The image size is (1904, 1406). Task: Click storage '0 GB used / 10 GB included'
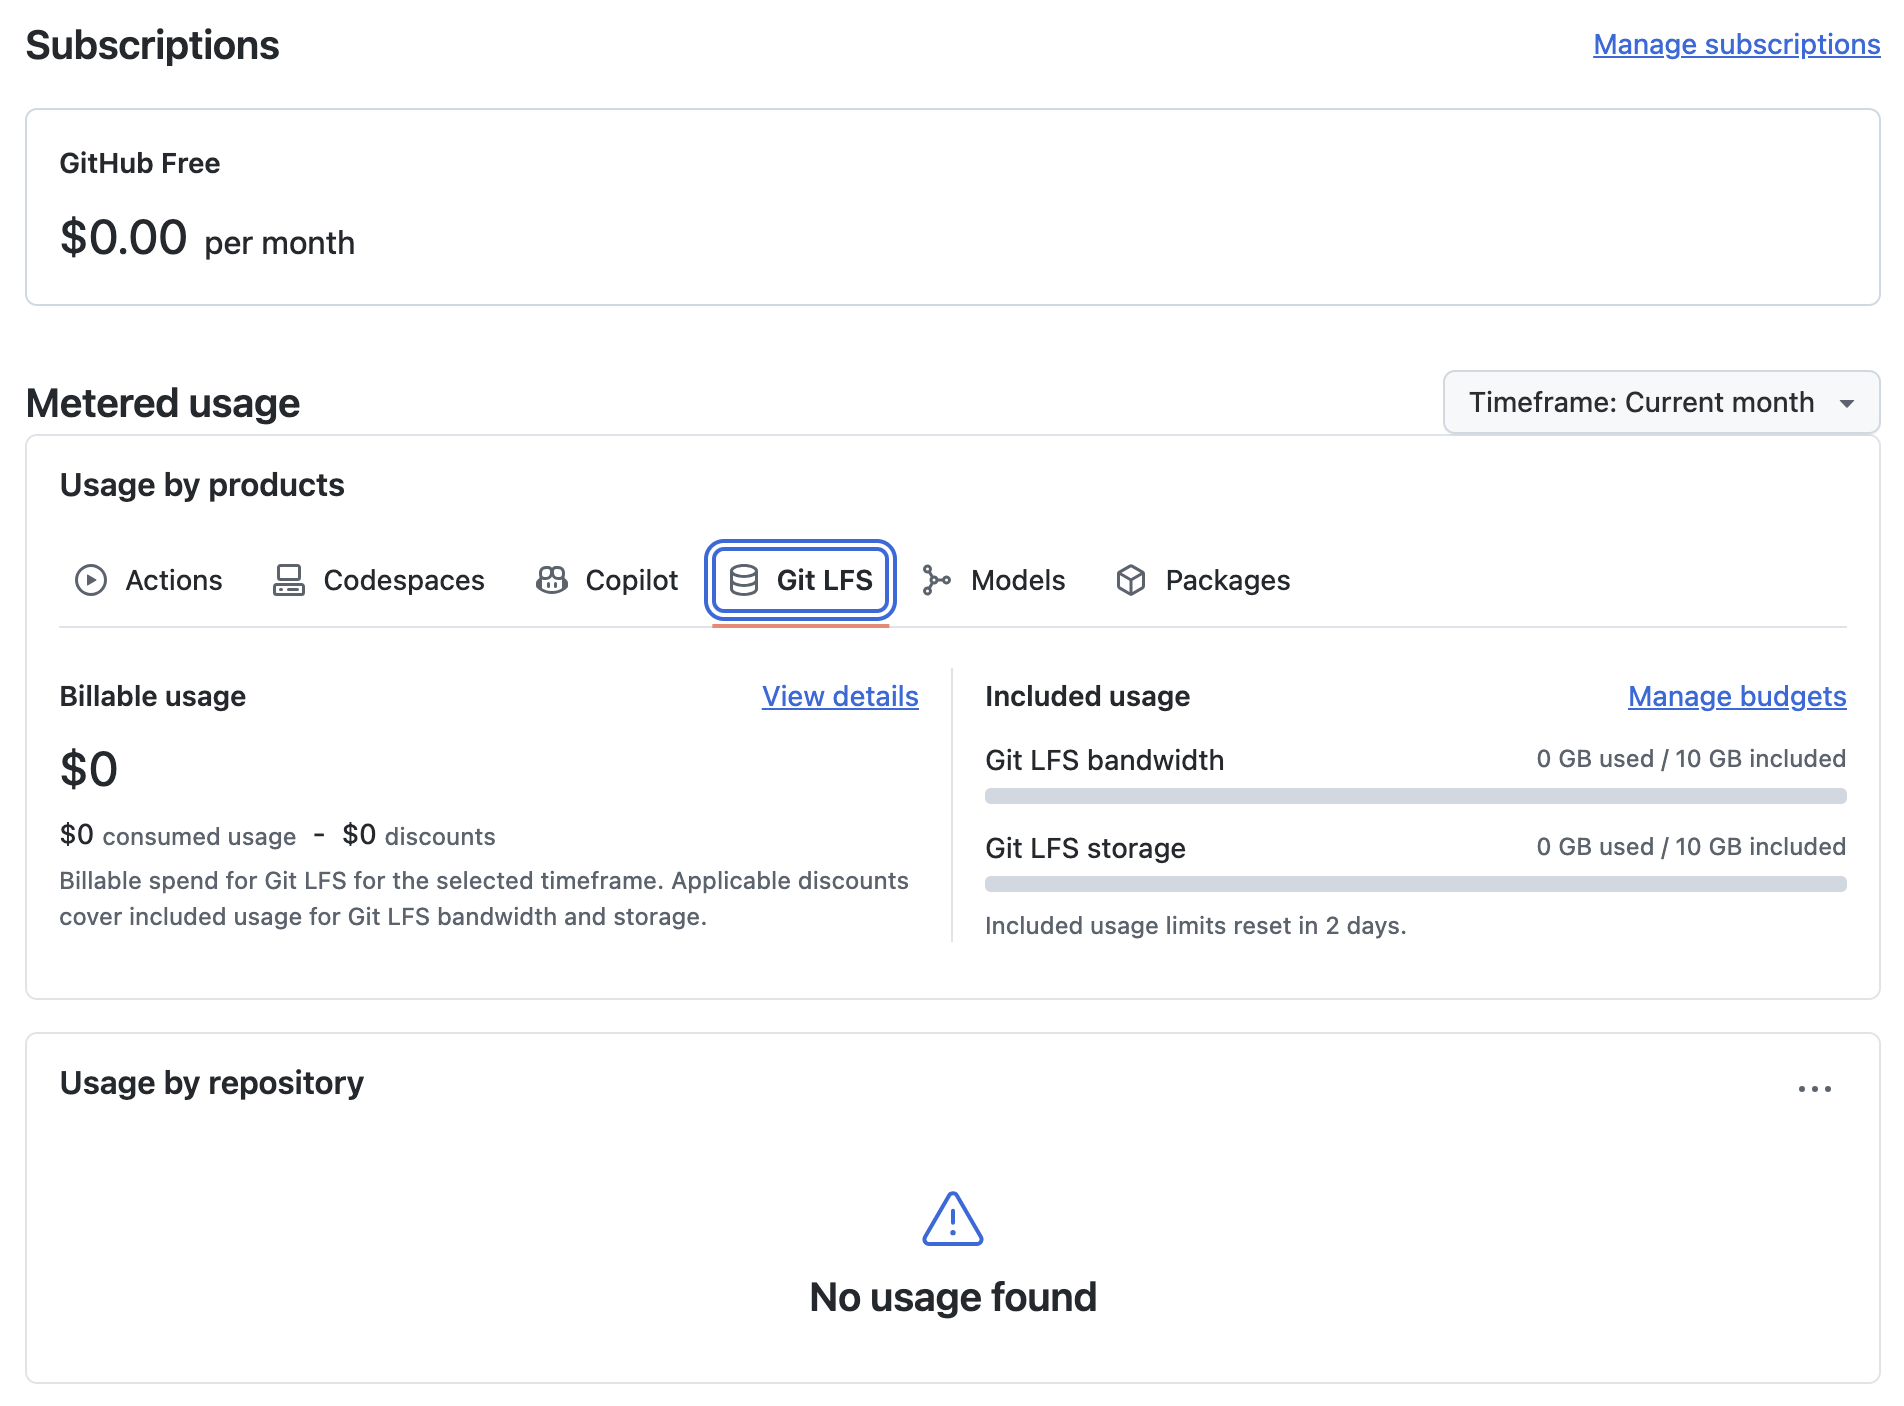(1691, 847)
